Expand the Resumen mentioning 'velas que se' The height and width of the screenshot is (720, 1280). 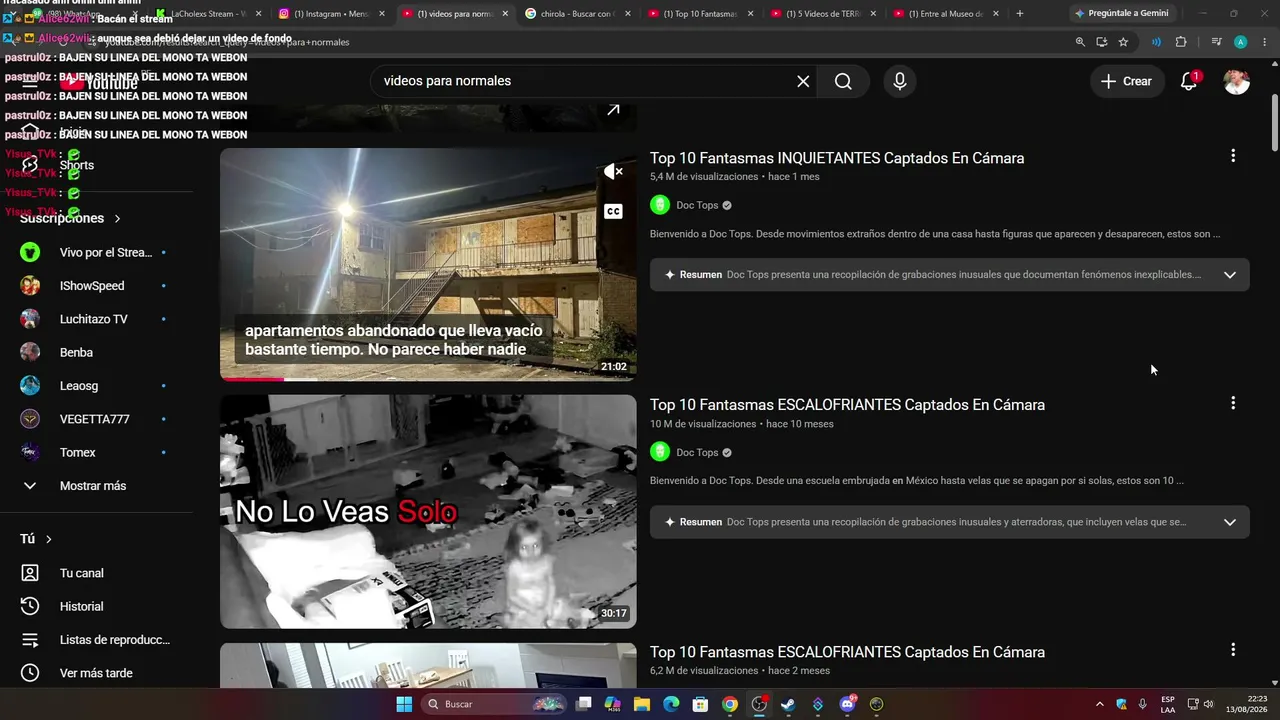(x=1230, y=522)
